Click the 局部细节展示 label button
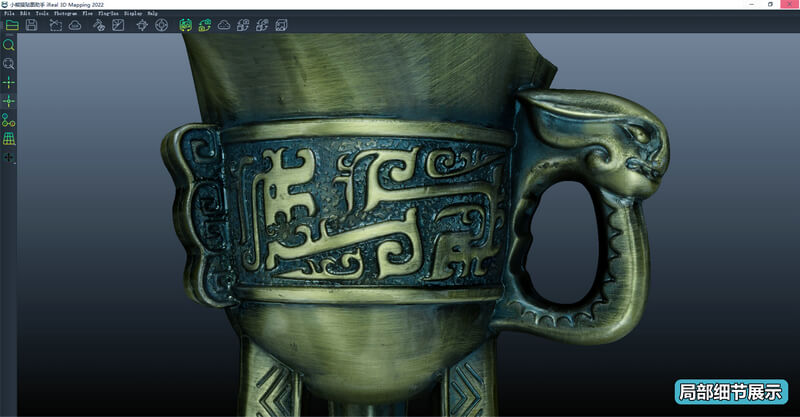The image size is (800, 417). click(731, 391)
